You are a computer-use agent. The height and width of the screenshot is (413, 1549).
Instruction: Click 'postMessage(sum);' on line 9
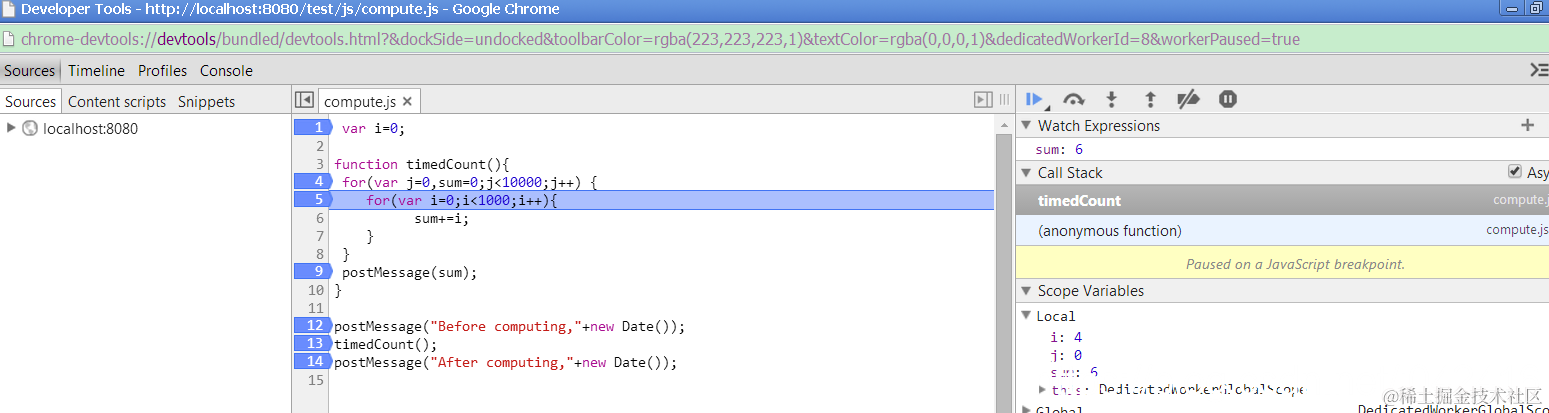409,272
